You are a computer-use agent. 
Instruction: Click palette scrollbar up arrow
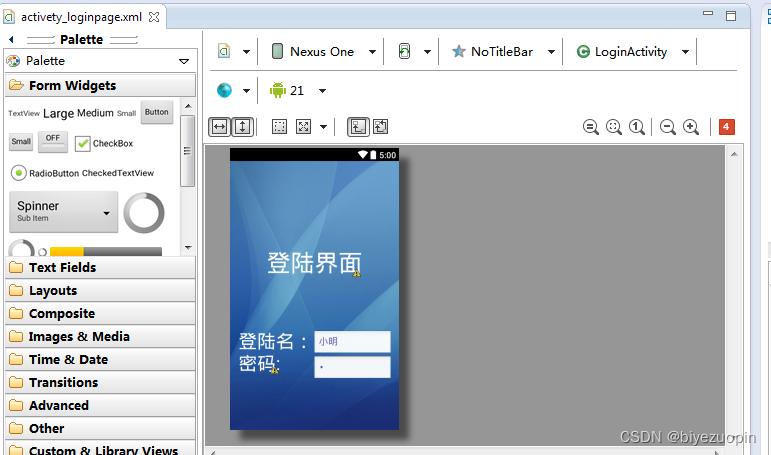click(x=188, y=106)
